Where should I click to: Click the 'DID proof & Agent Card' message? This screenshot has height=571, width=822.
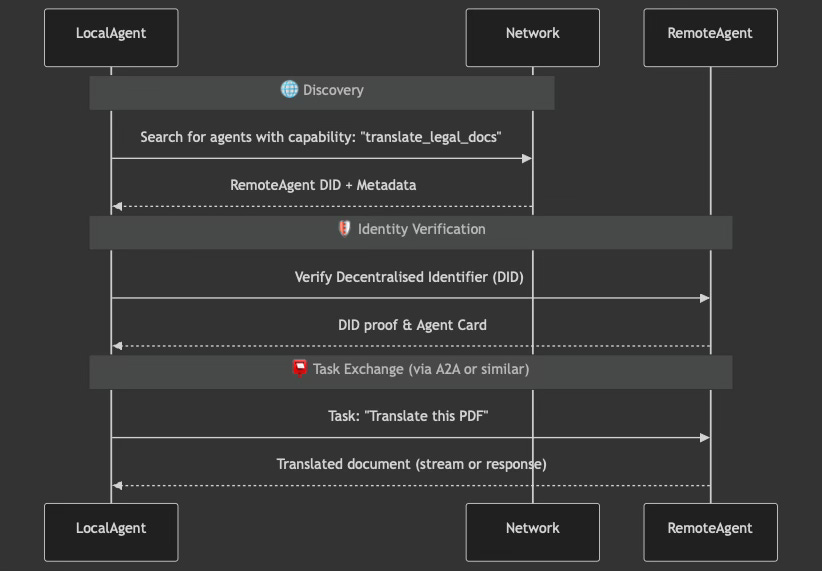point(412,325)
